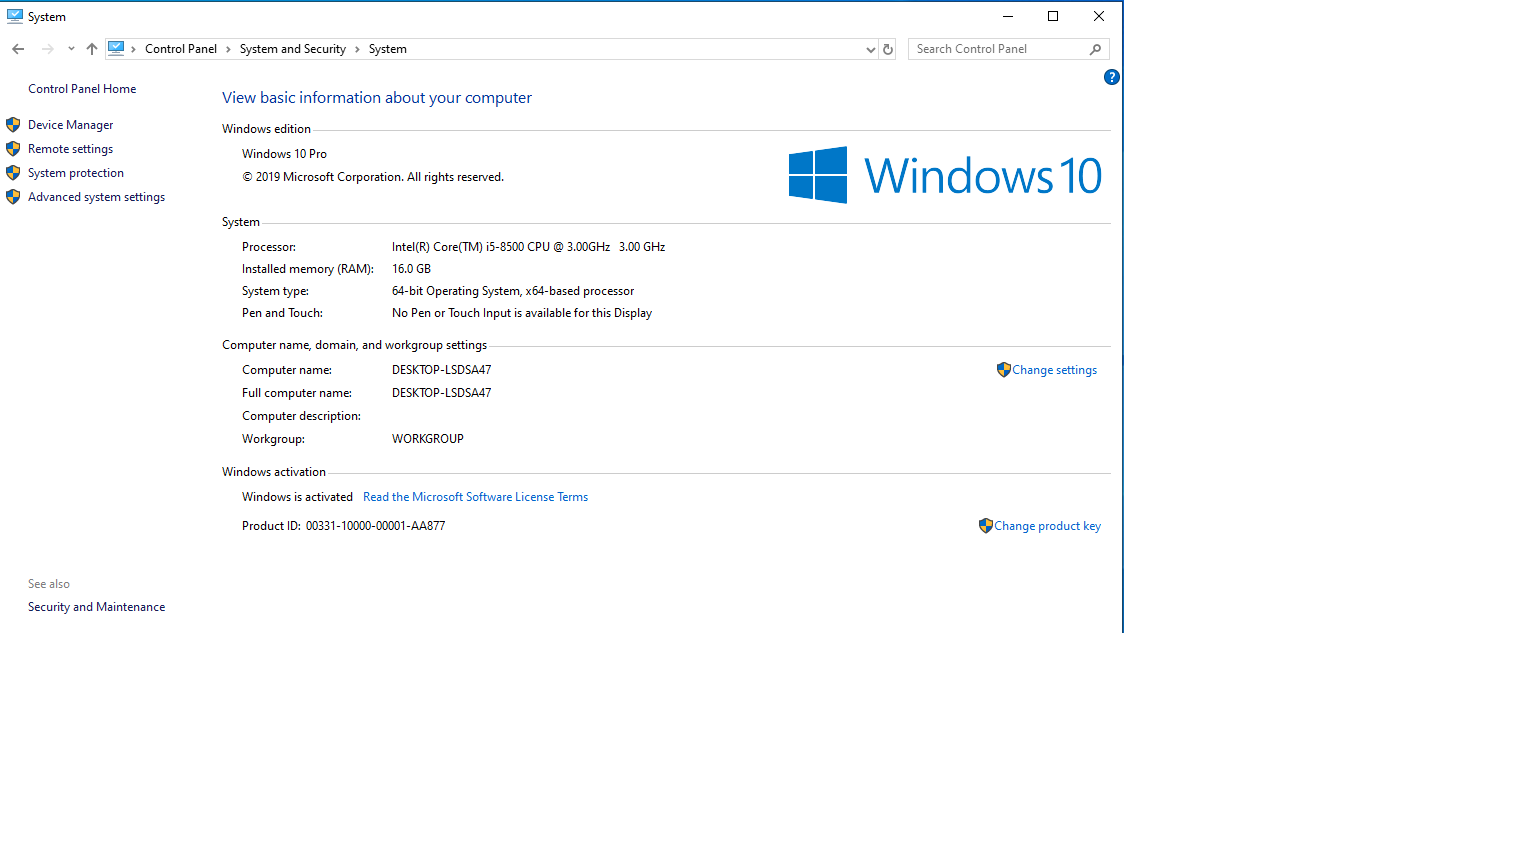Click the 64-bit Operating System text
This screenshot has width=1536, height=864.
[513, 291]
